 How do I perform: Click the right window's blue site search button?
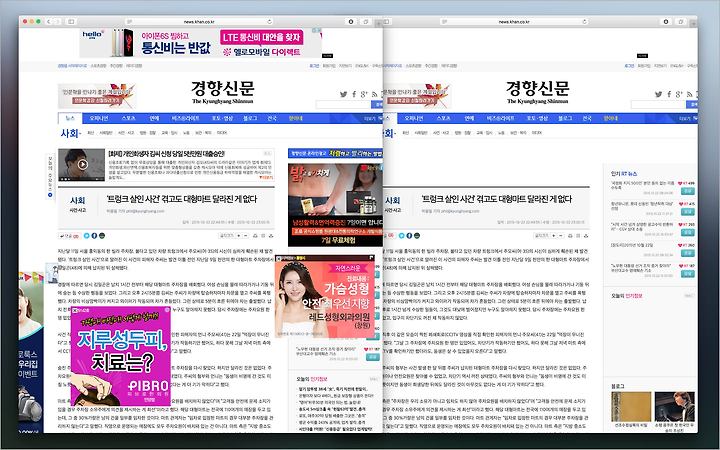(x=692, y=105)
